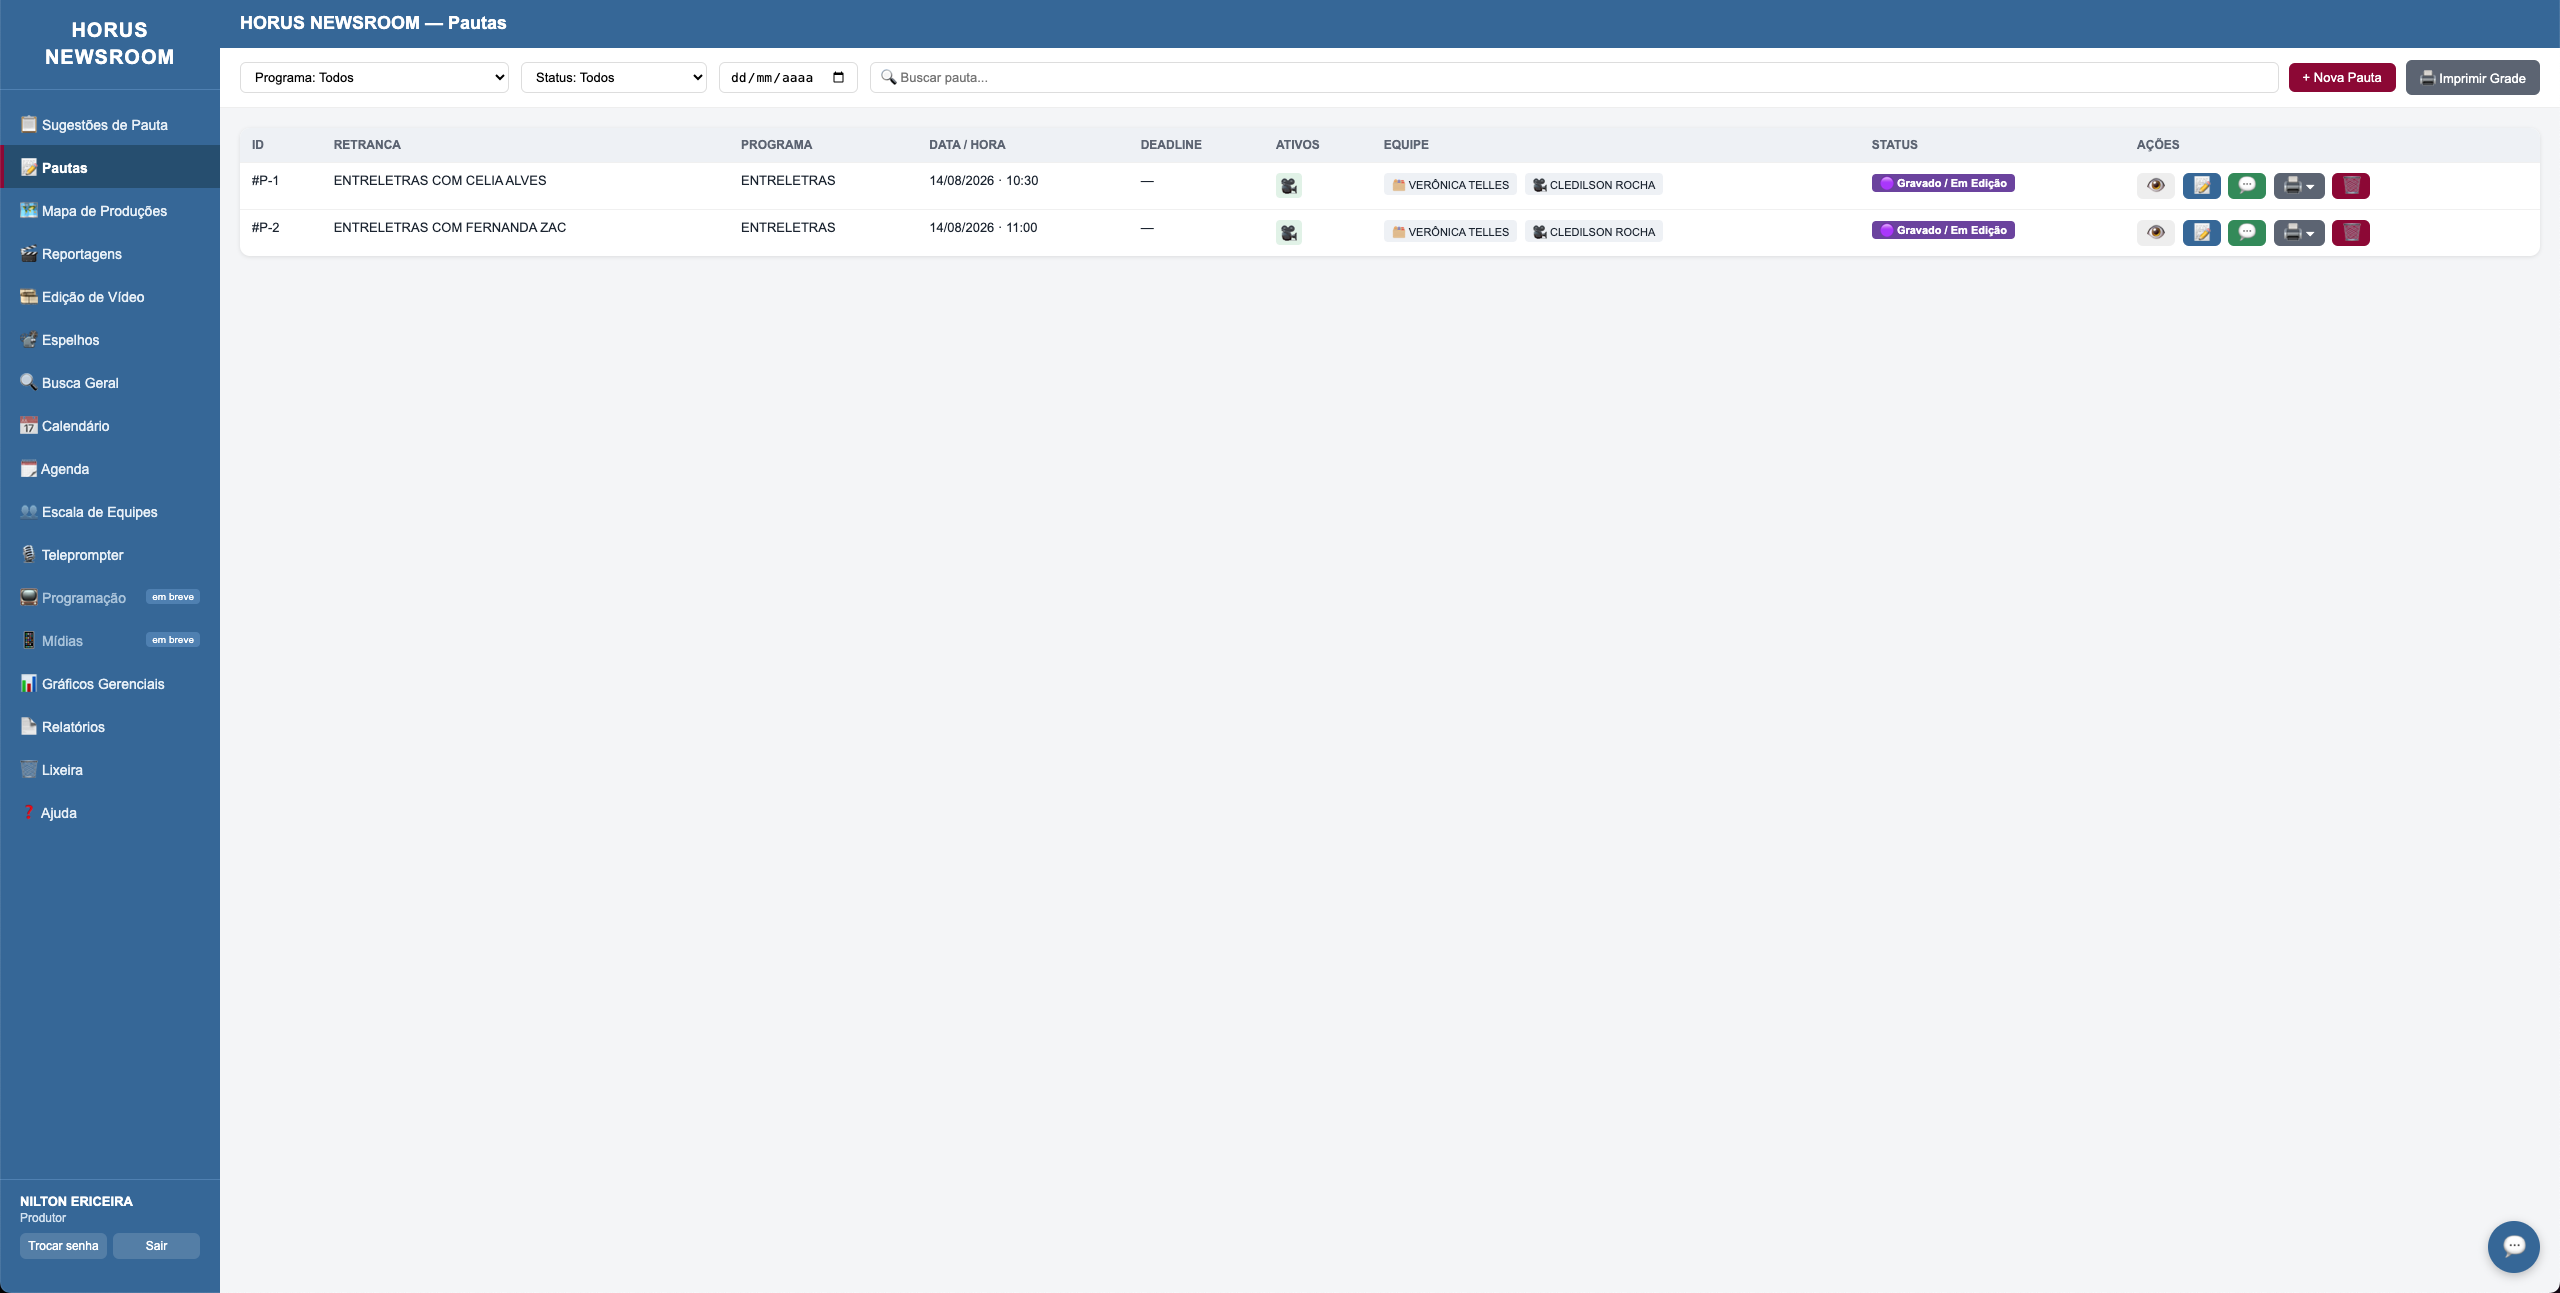
Task: Expand the Programa: Todos filter
Action: 374,77
